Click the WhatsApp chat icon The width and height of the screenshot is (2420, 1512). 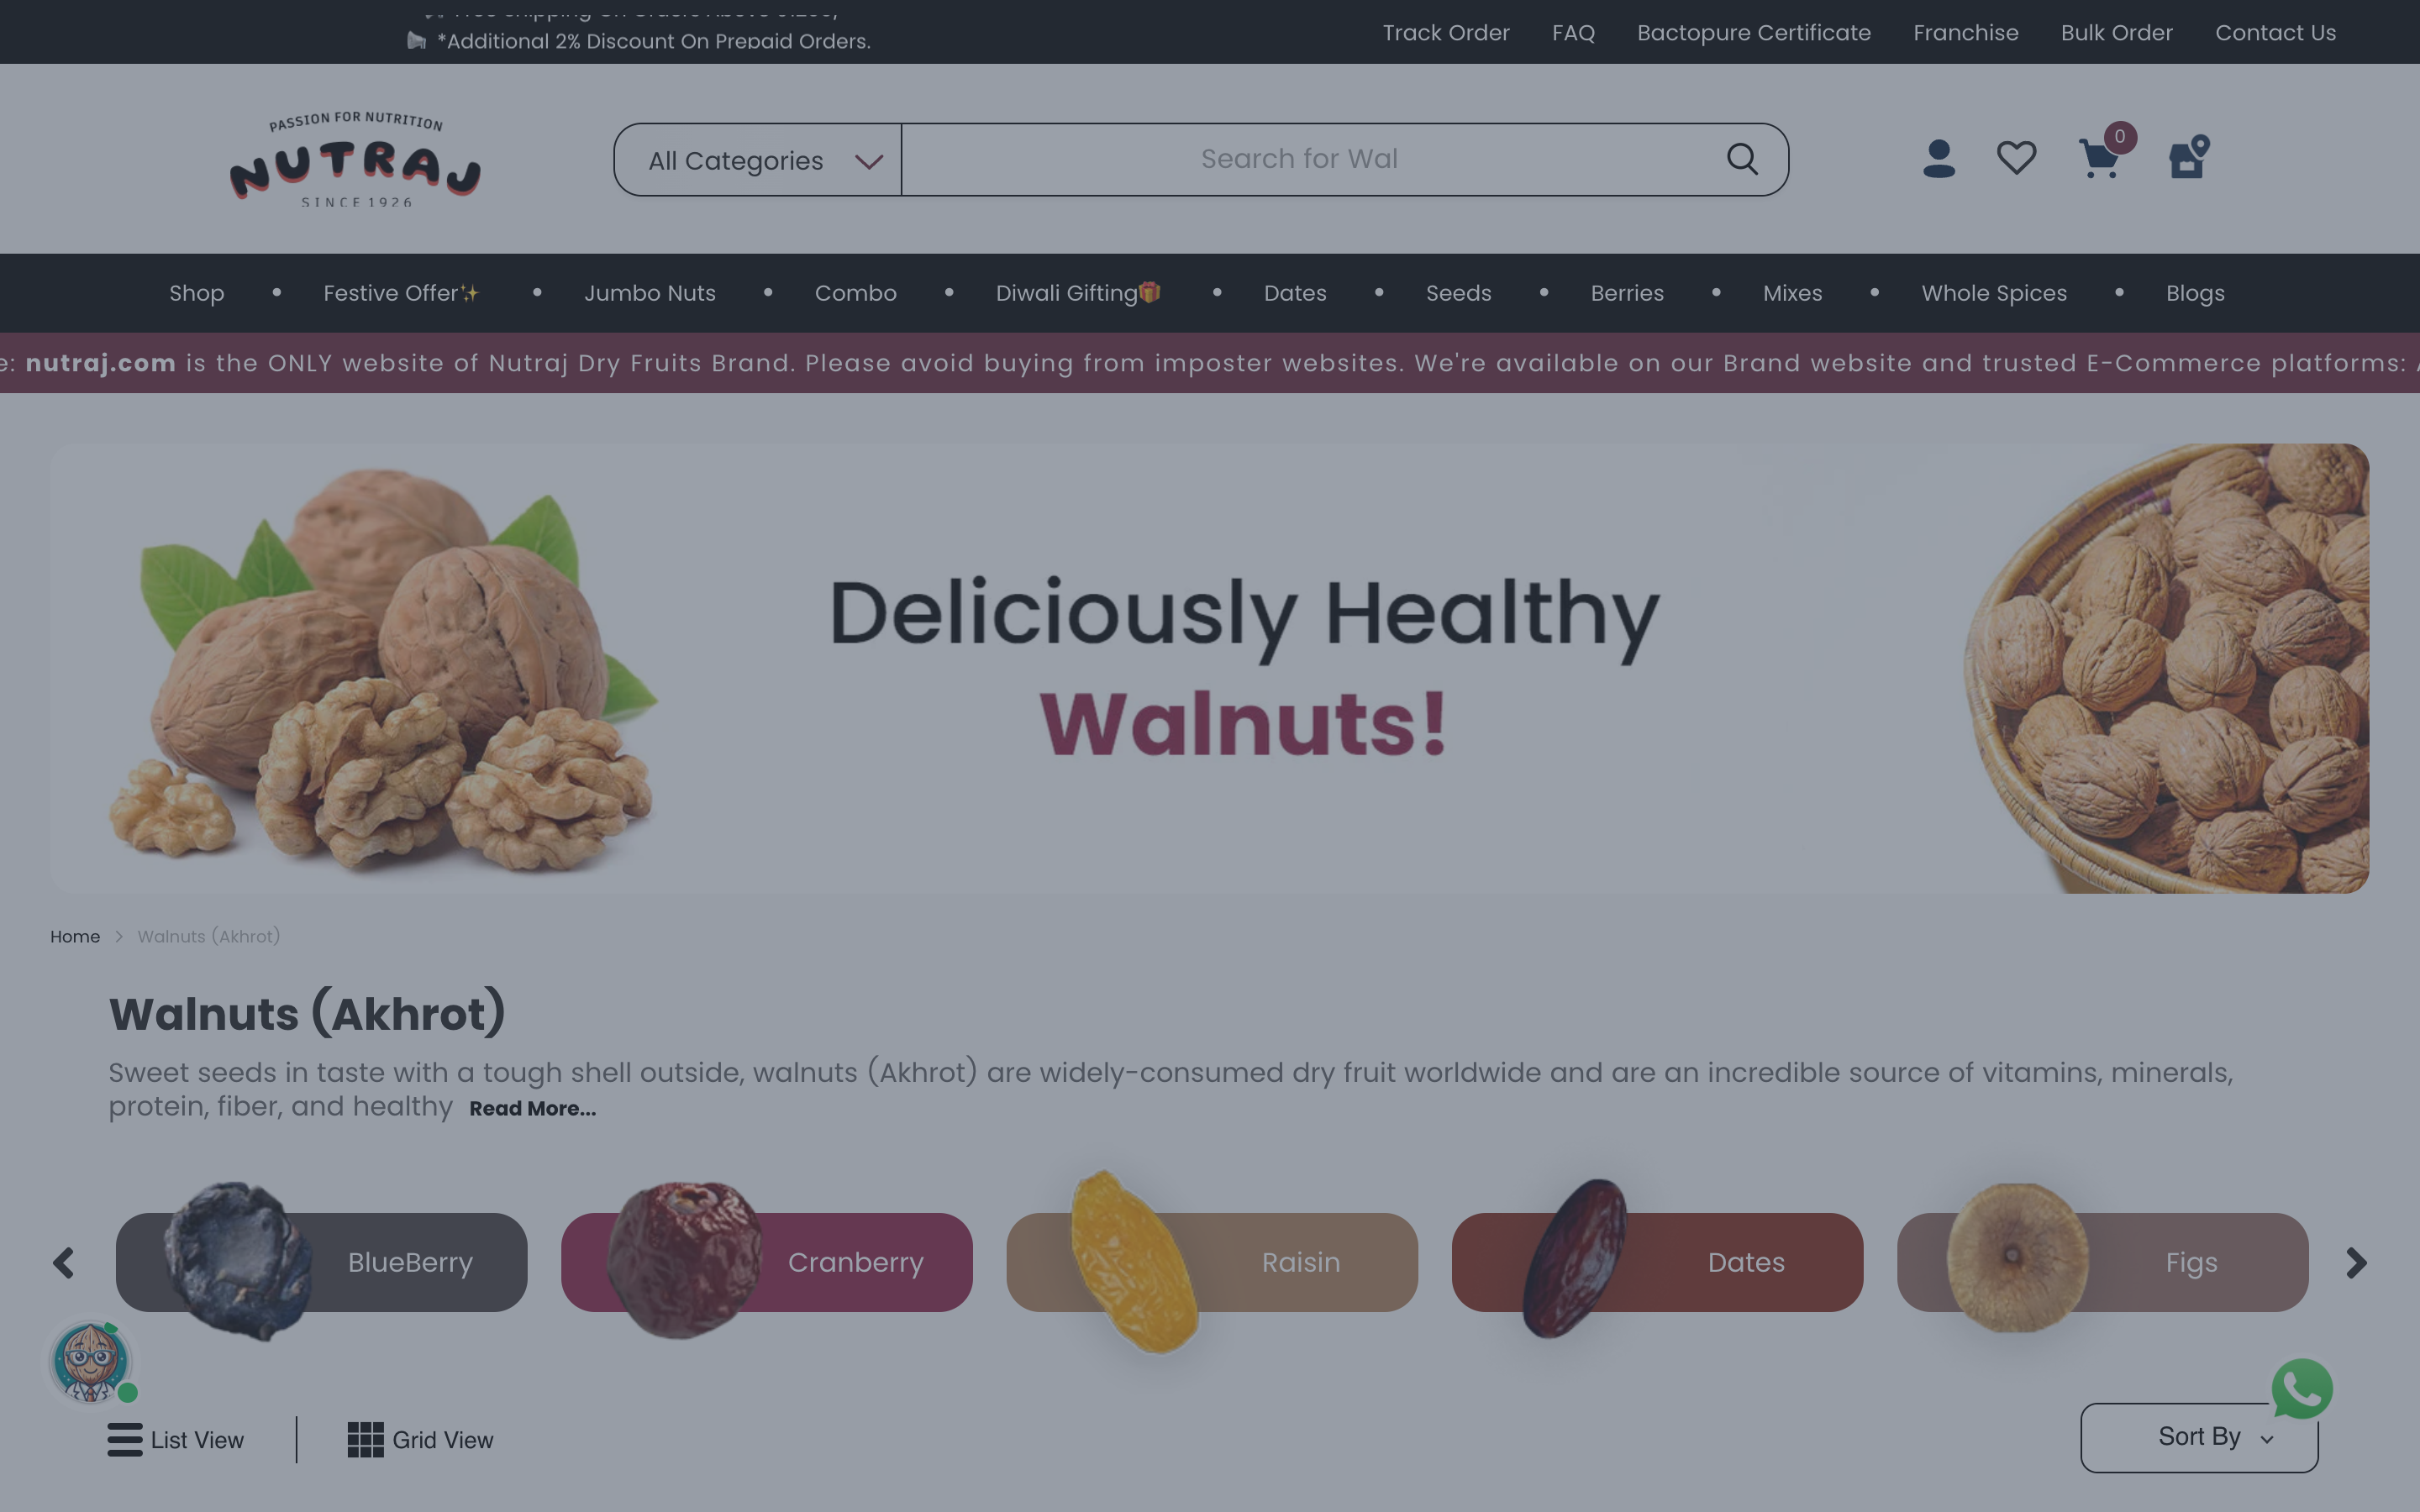click(x=2303, y=1389)
